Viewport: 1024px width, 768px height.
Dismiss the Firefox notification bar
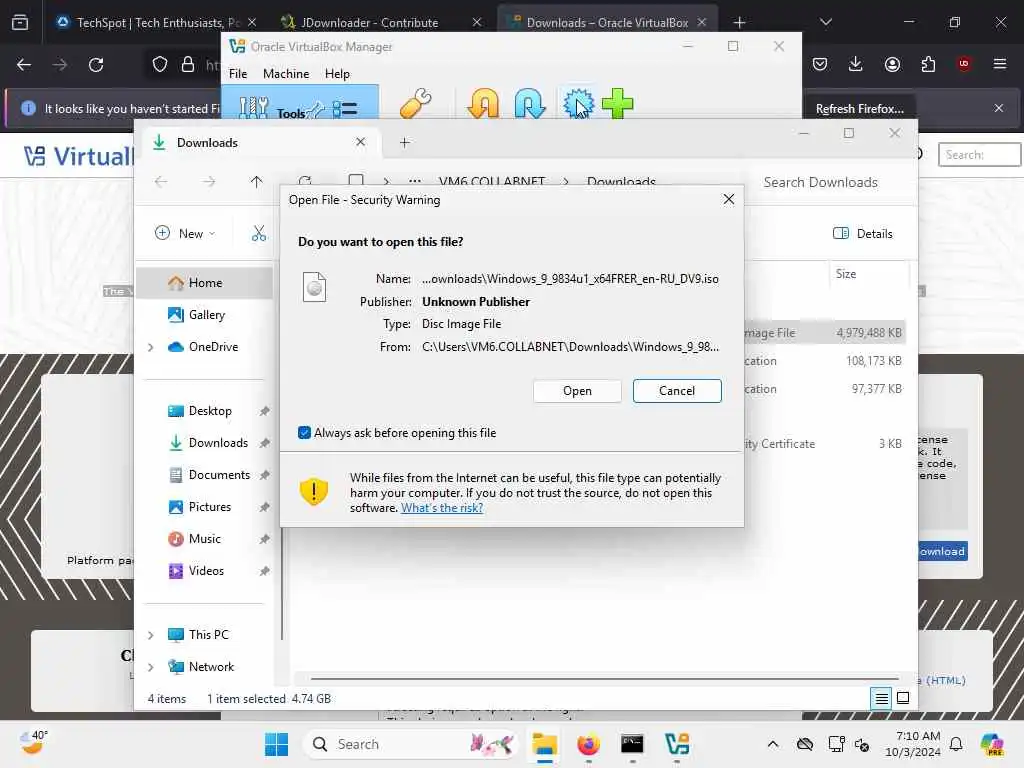coord(999,108)
